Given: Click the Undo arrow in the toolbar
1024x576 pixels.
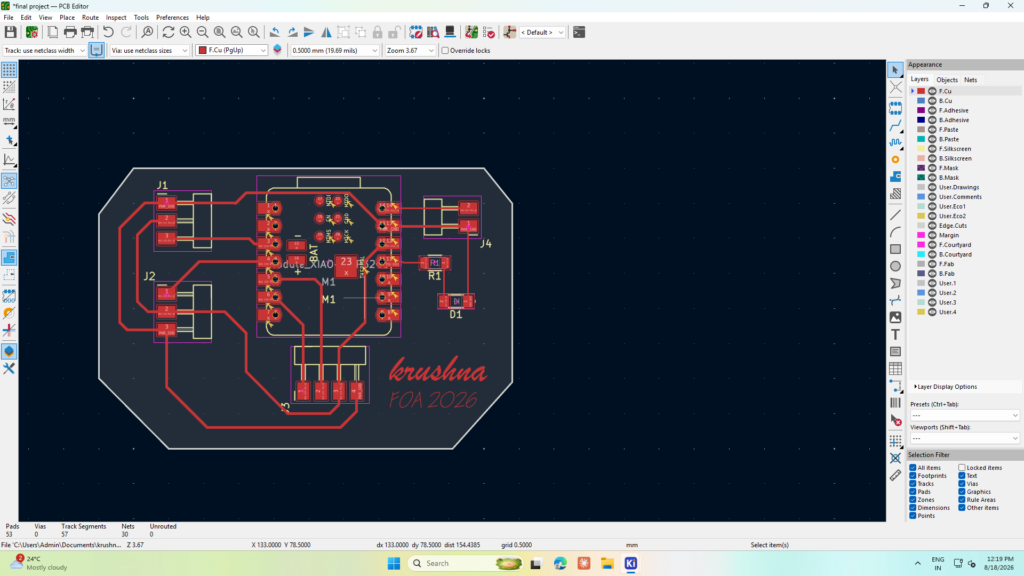Looking at the screenshot, I should [108, 32].
